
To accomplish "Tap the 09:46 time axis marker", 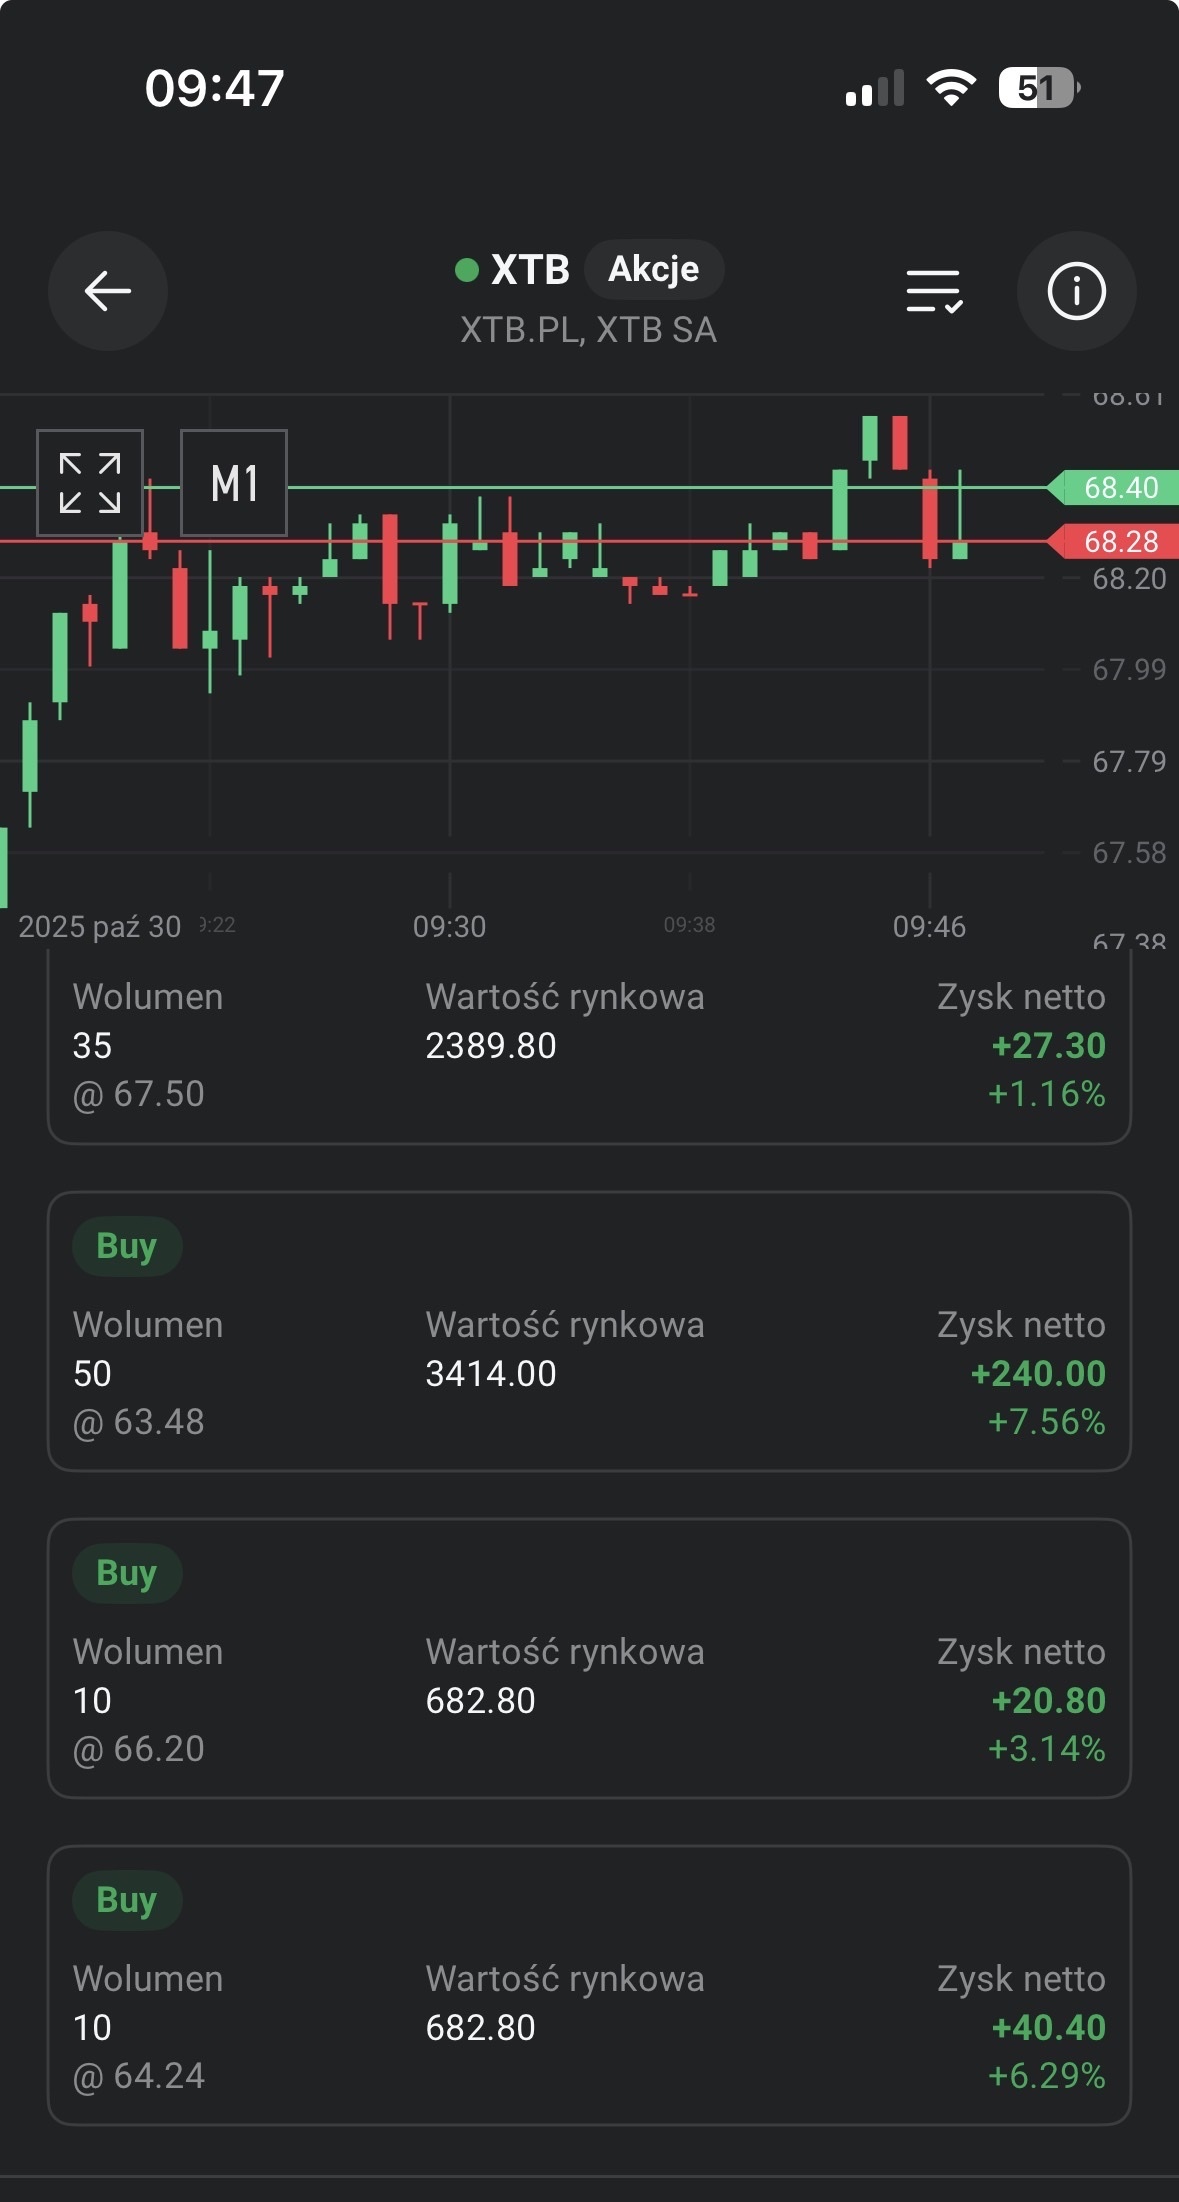I will coord(929,926).
